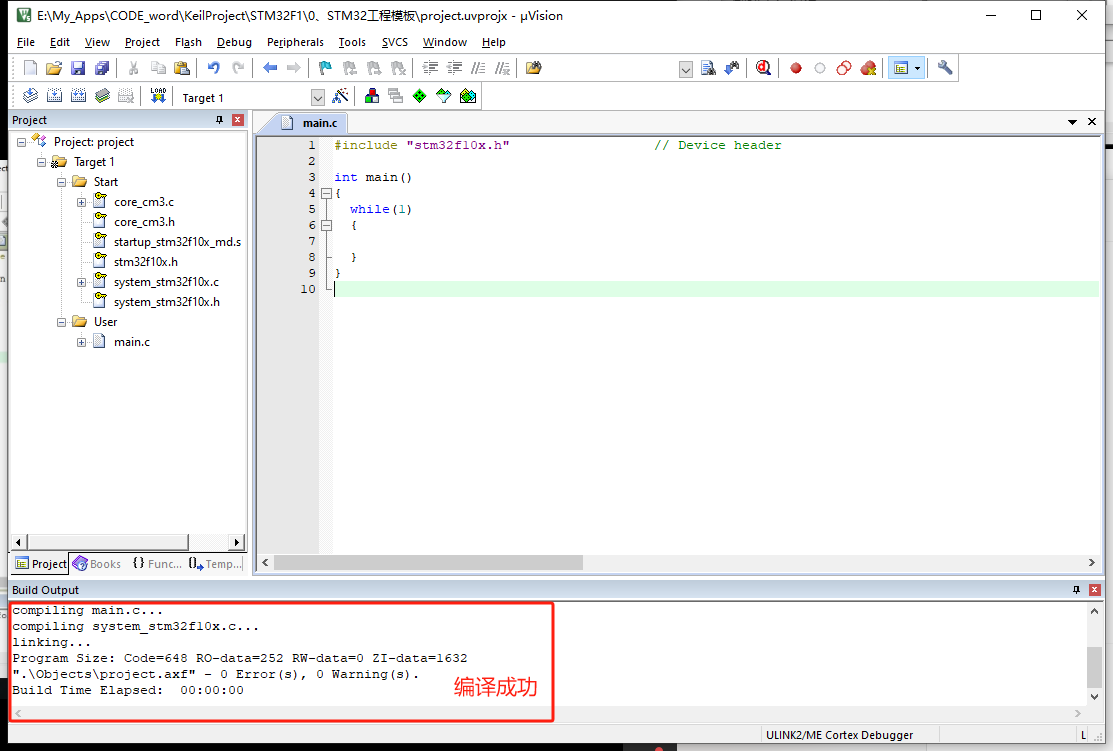Viewport: 1113px width, 751px height.
Task: Switch to the Functions panel tab
Action: (x=157, y=564)
